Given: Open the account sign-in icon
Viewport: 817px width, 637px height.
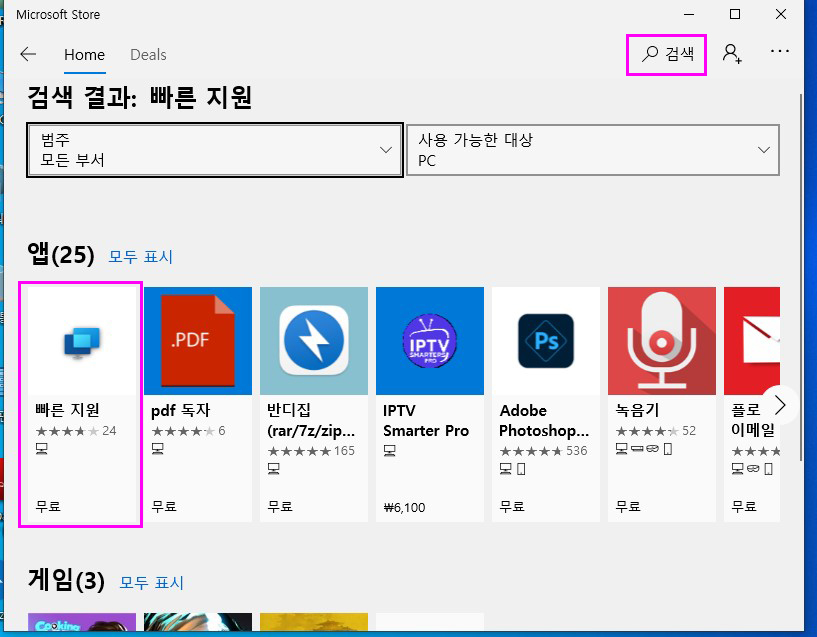Looking at the screenshot, I should point(732,54).
